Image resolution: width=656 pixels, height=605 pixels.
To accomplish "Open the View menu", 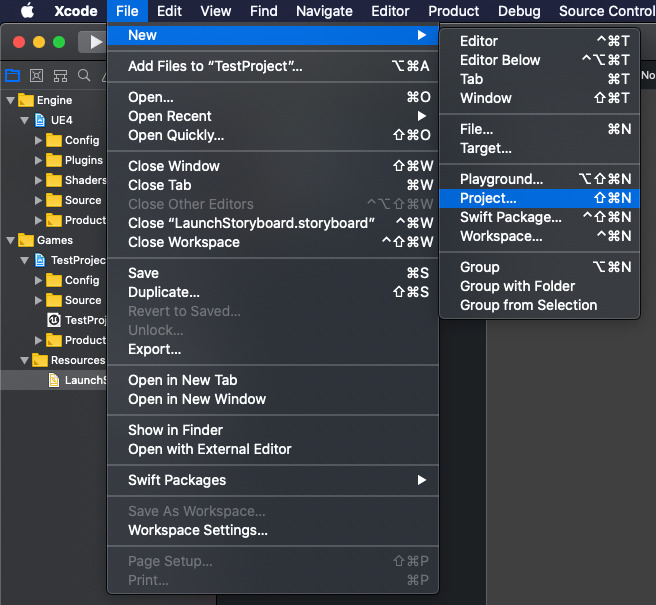I will (215, 11).
